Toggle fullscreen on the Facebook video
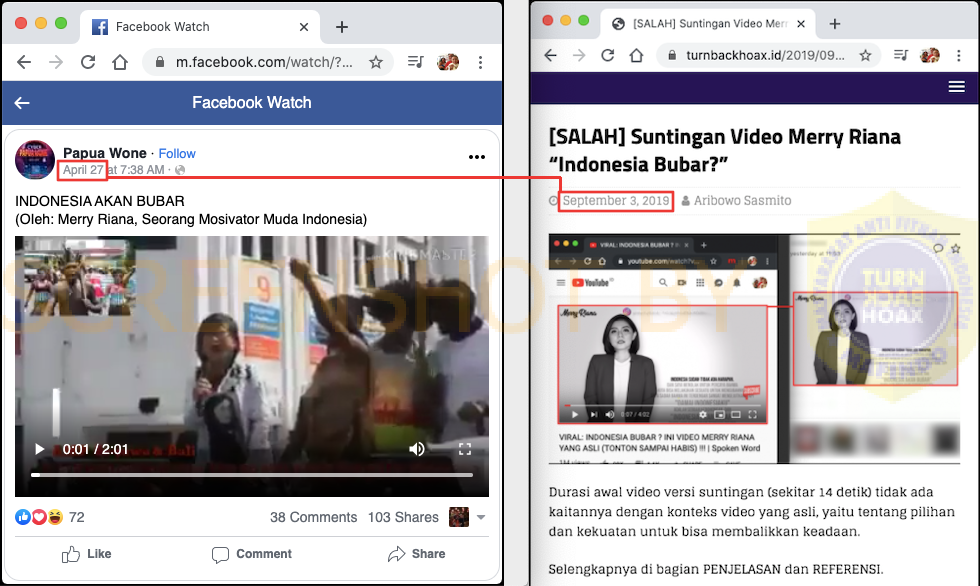 [x=465, y=449]
